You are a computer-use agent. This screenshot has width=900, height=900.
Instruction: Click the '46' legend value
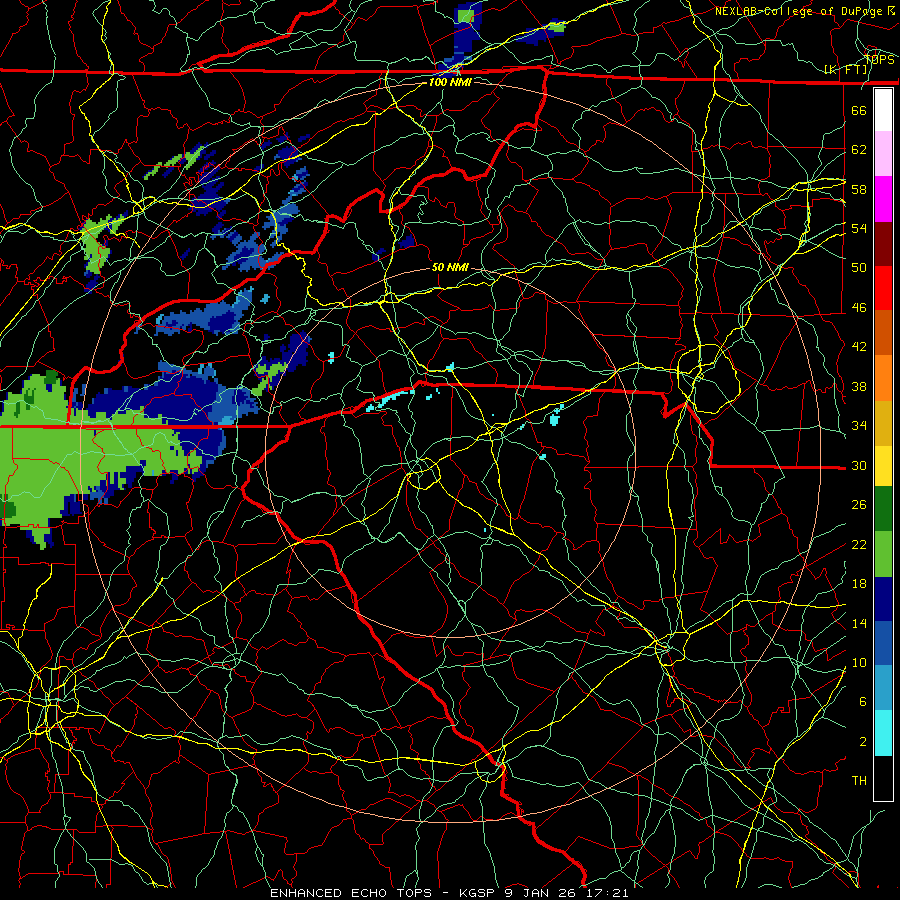(859, 308)
